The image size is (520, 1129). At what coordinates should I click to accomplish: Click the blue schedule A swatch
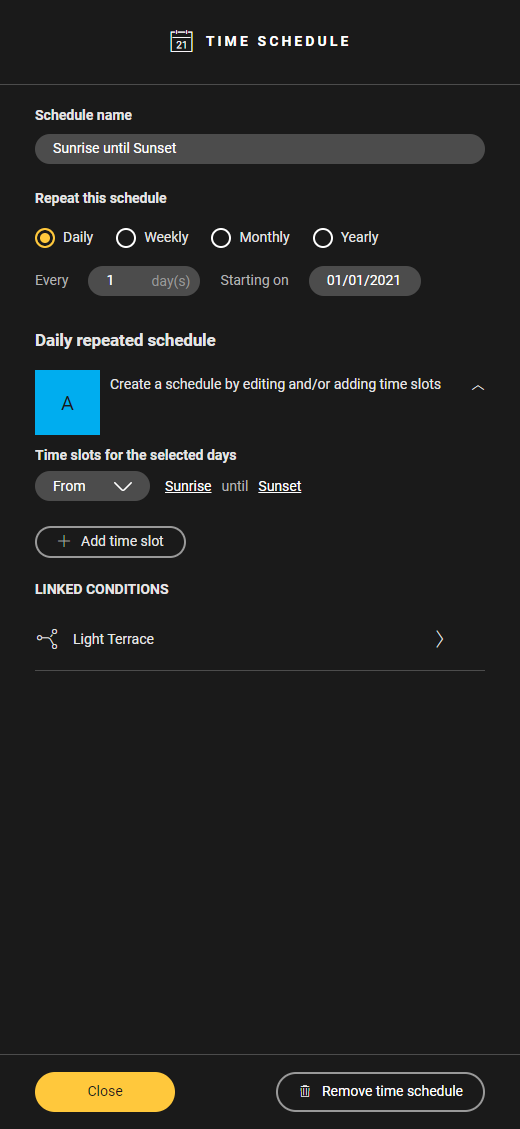pyautogui.click(x=68, y=402)
